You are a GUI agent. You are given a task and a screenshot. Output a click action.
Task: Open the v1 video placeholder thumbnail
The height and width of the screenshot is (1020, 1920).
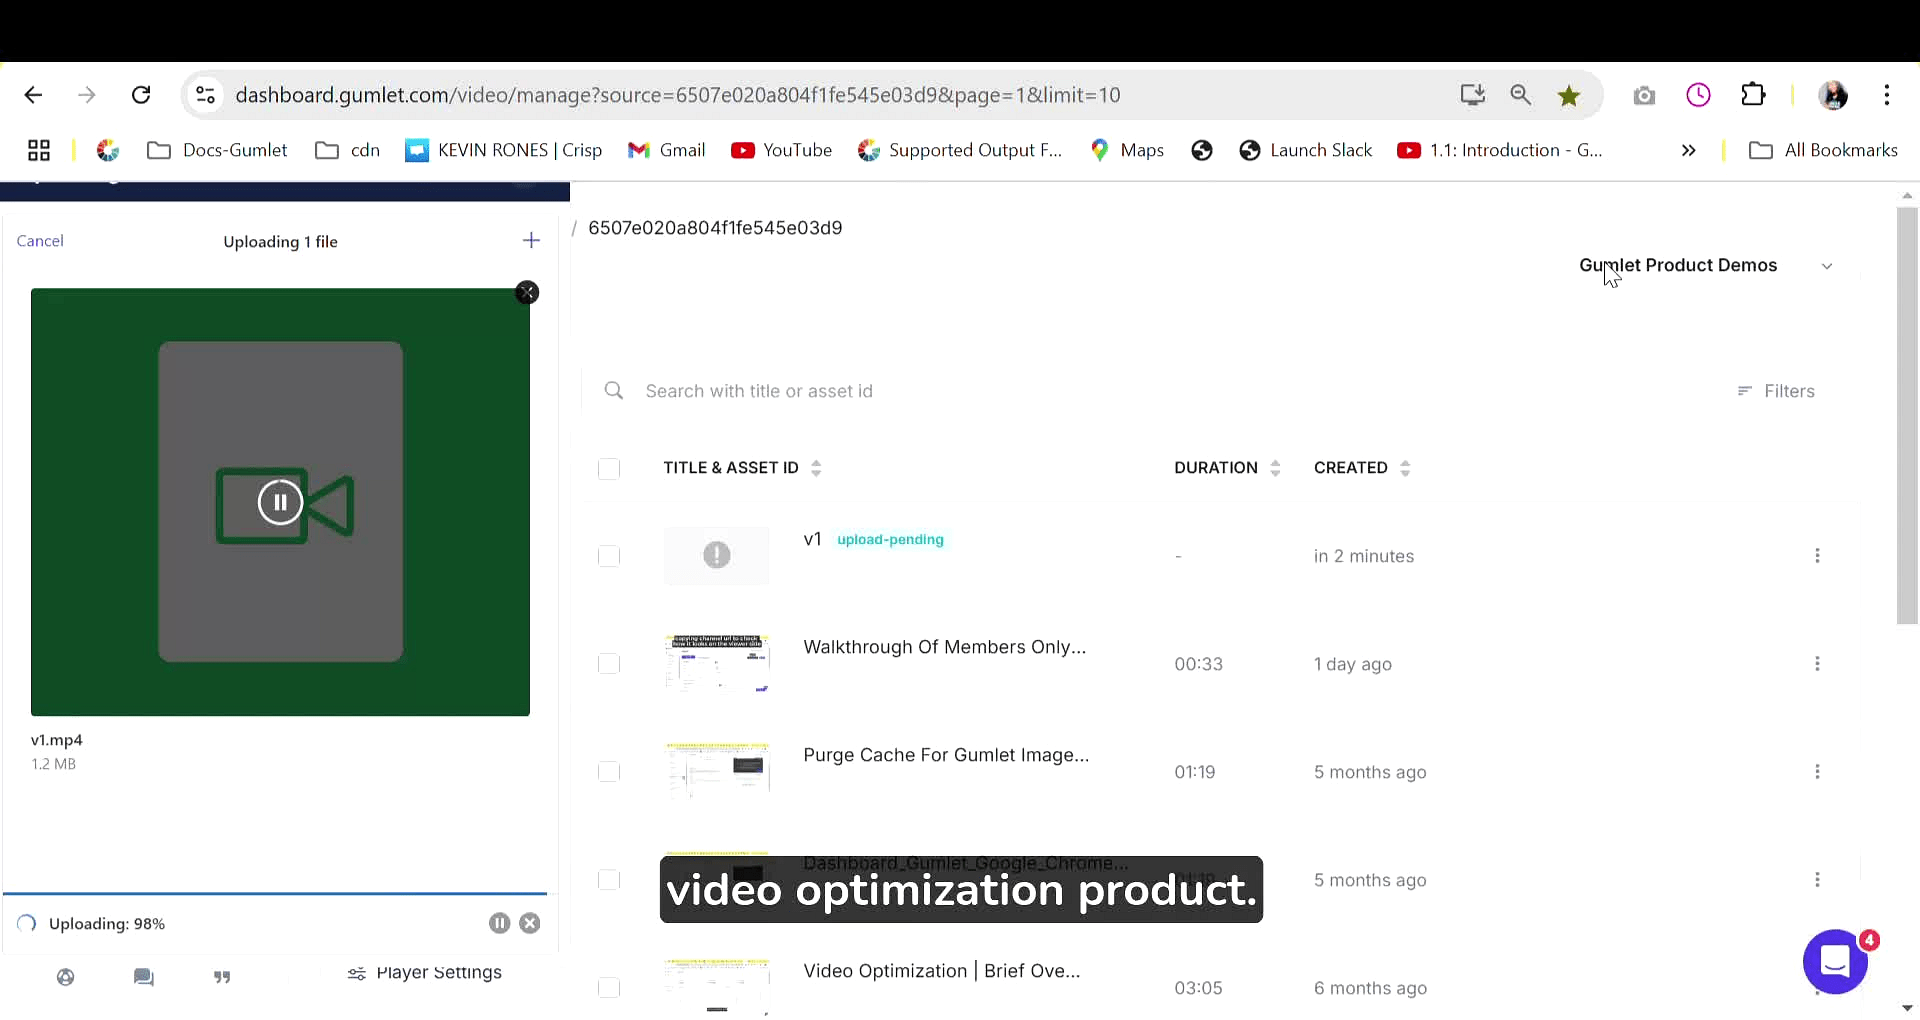pos(717,555)
